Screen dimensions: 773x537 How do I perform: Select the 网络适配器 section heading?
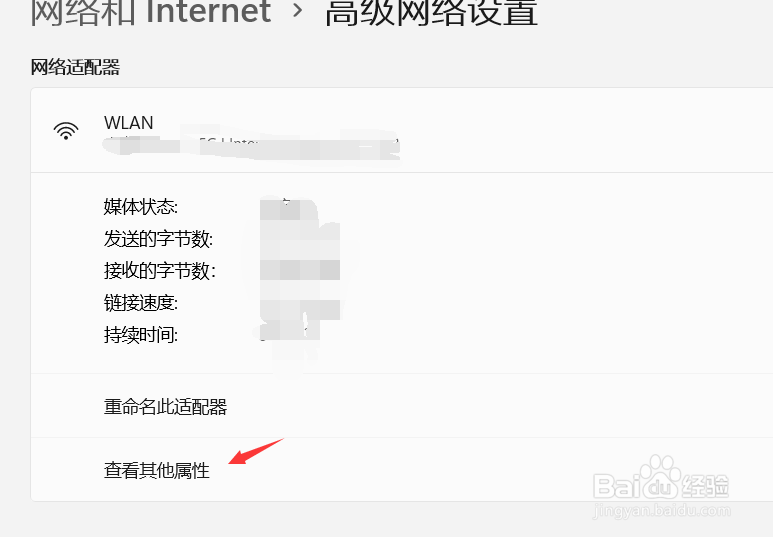coord(75,67)
